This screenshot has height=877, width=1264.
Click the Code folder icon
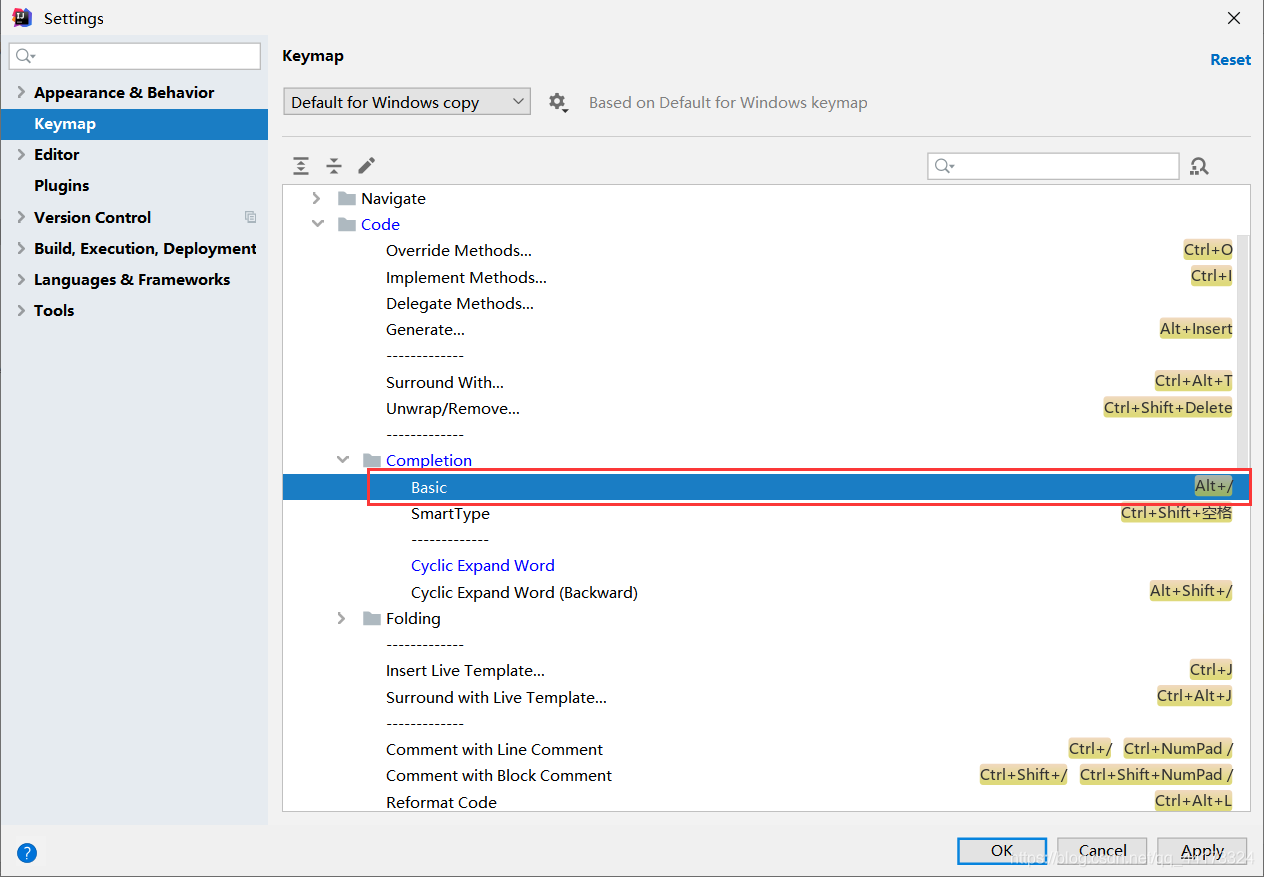tap(347, 224)
